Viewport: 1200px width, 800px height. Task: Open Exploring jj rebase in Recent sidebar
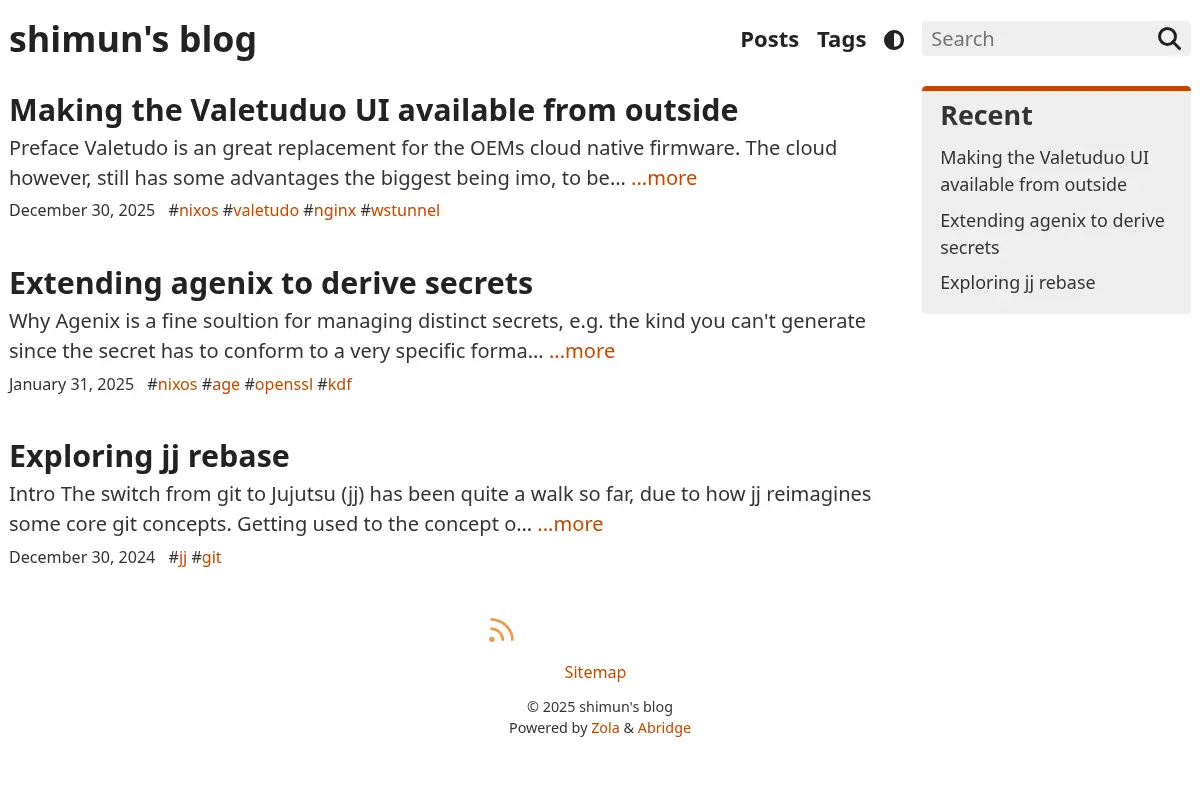pyautogui.click(x=1017, y=282)
